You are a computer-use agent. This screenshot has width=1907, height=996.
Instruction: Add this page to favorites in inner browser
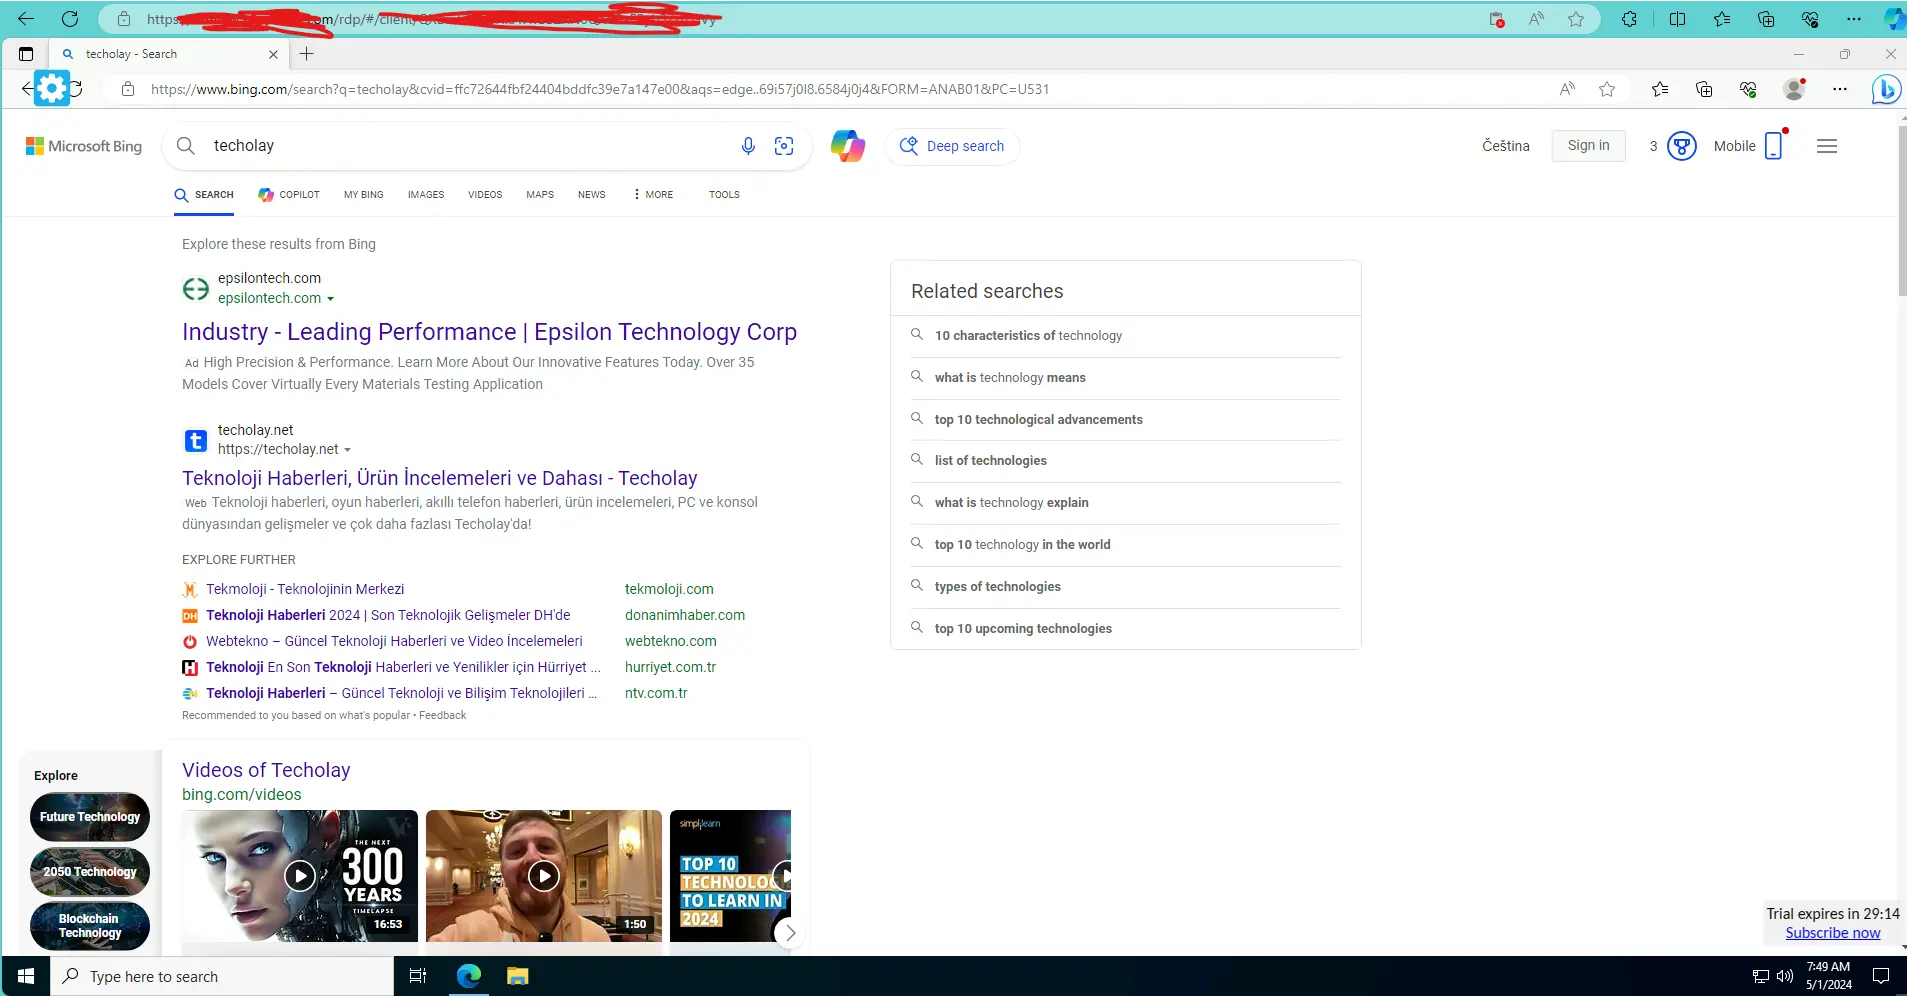(x=1607, y=89)
